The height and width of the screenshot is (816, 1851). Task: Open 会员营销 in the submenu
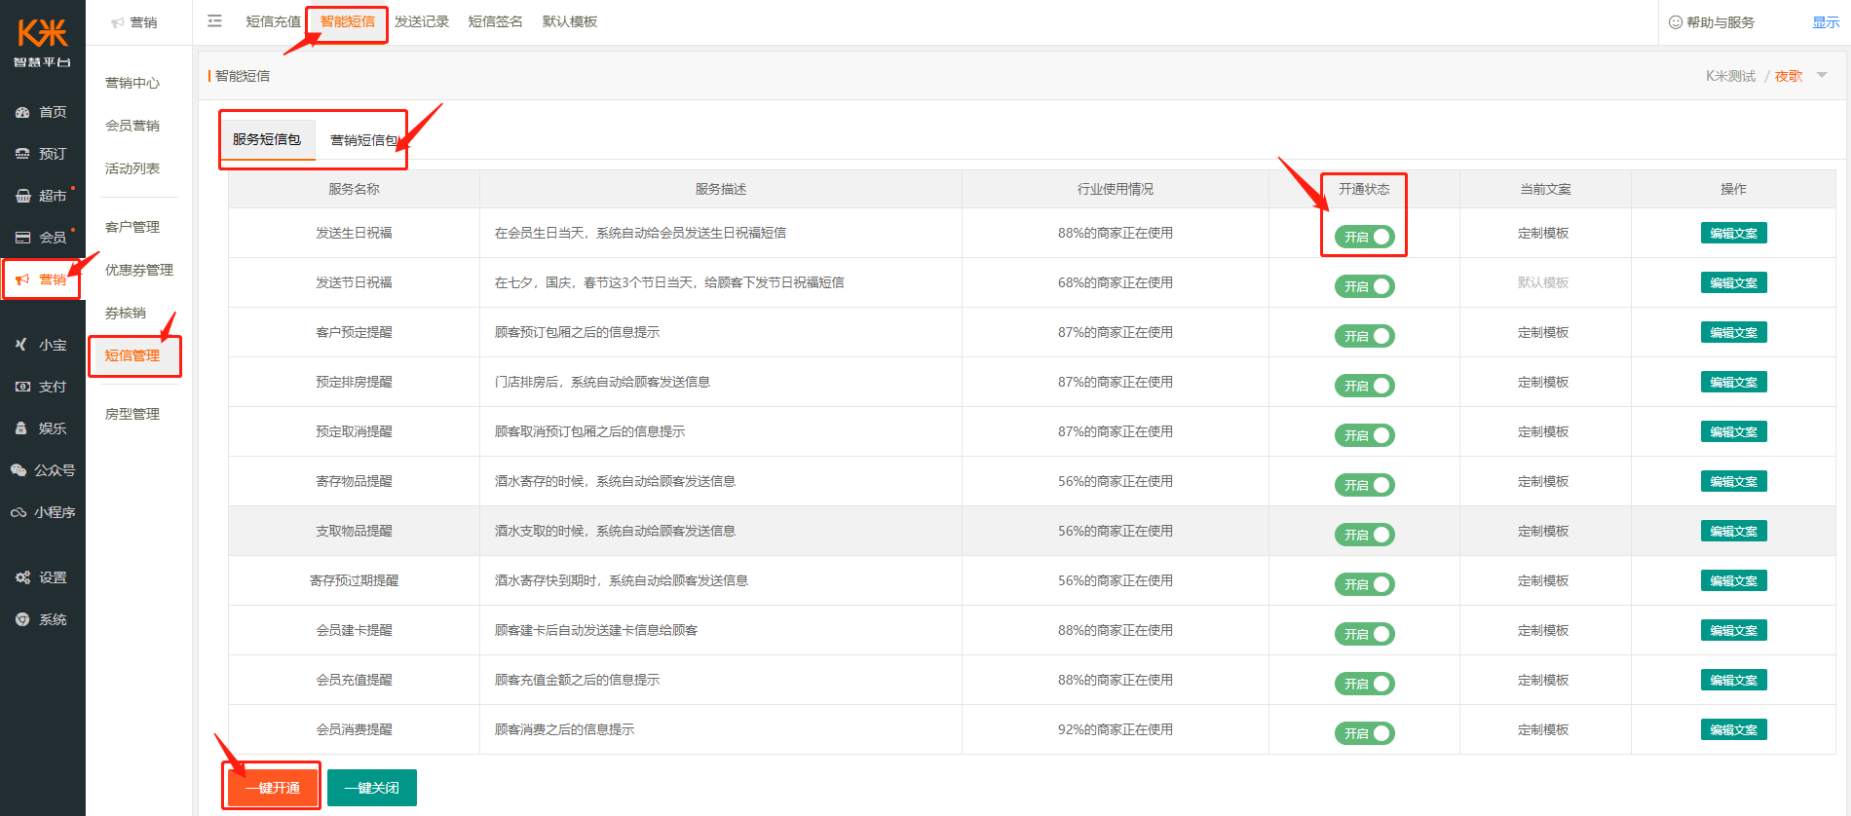coord(132,126)
